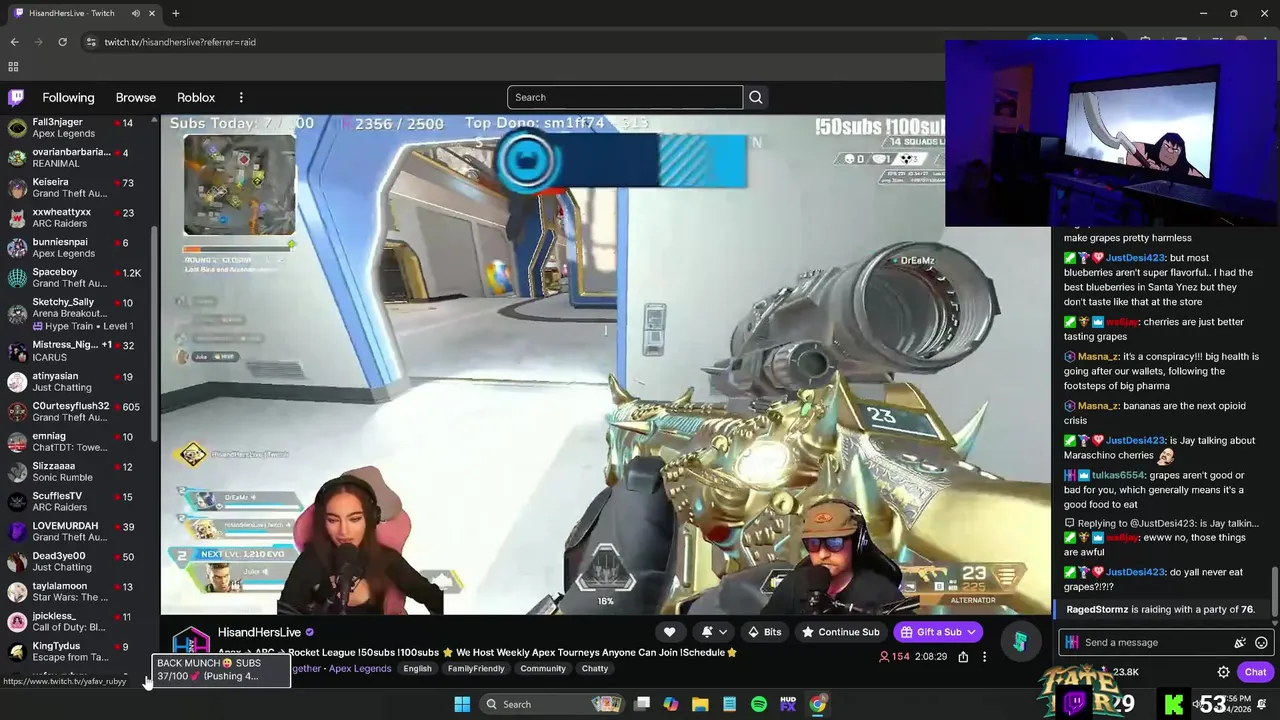
Task: Open Dead3ye00 channel in sidebar
Action: 78,562
